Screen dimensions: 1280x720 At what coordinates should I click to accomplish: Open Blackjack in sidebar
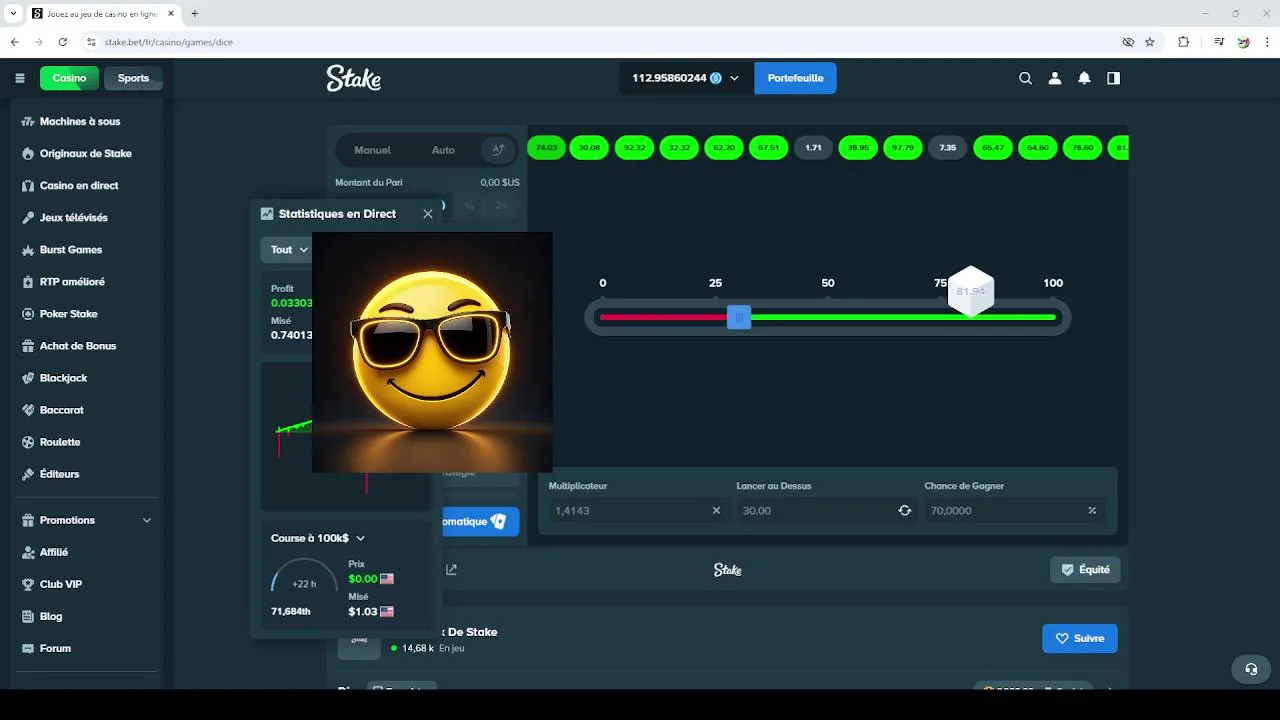[x=64, y=377]
